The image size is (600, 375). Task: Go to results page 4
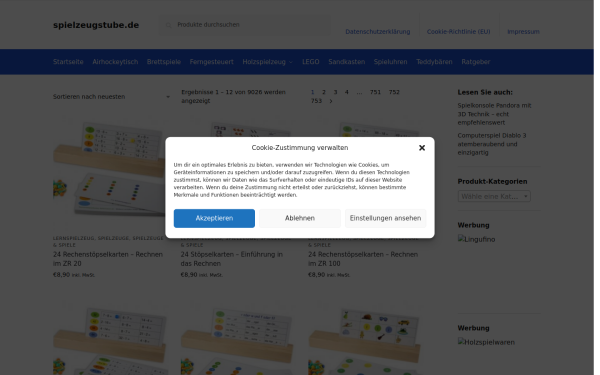click(x=347, y=92)
